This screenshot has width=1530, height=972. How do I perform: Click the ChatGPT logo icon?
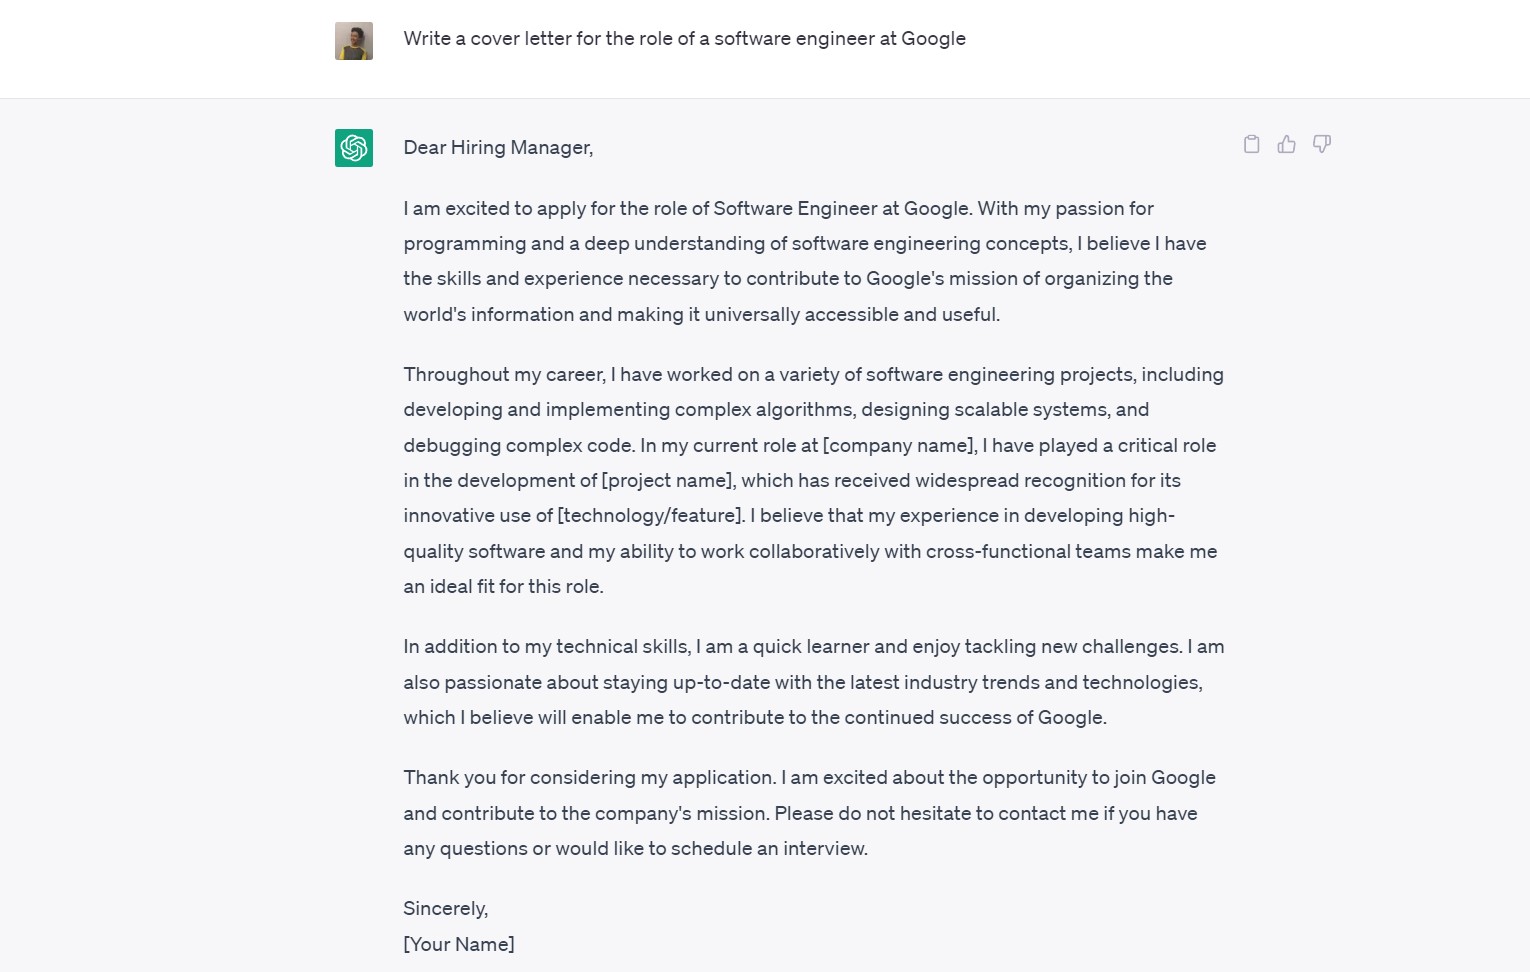[354, 148]
